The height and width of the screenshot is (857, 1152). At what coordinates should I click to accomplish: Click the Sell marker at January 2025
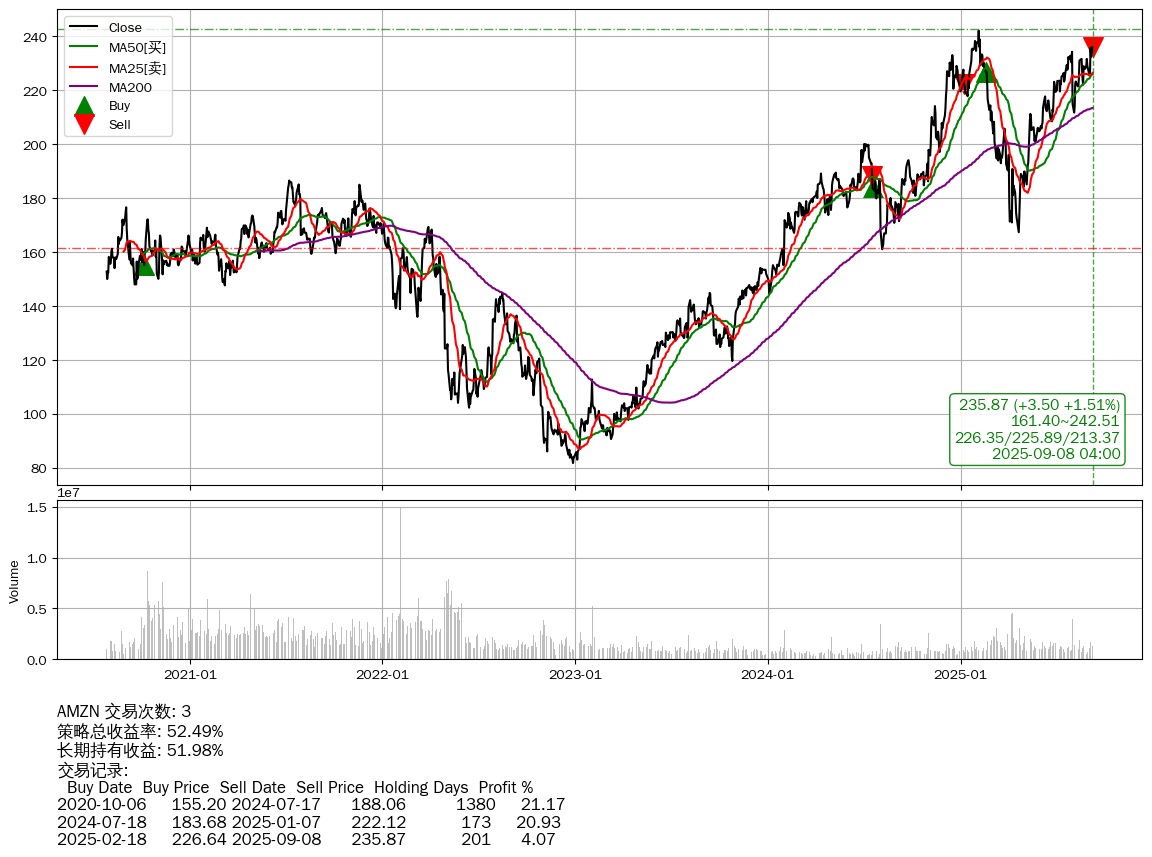click(964, 83)
